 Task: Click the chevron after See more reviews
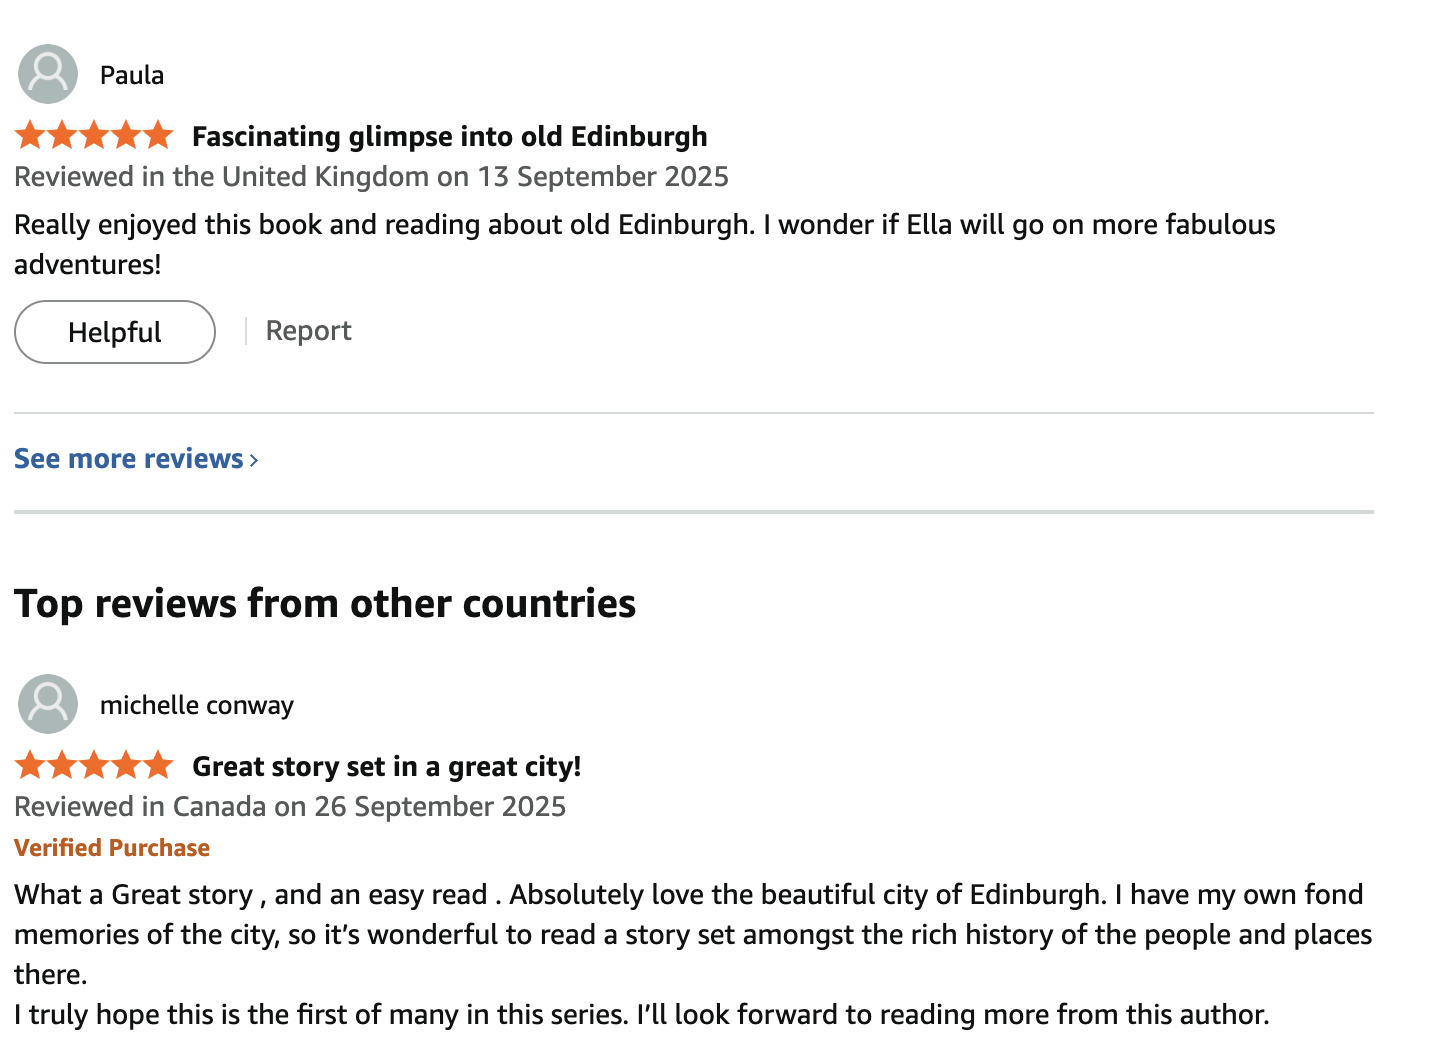click(x=254, y=460)
